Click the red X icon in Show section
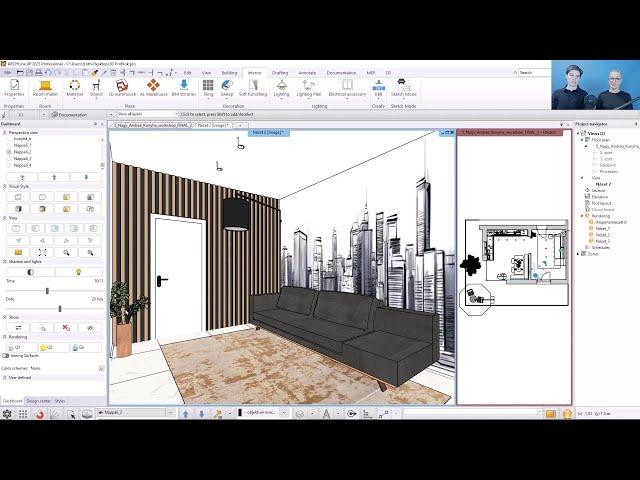Image resolution: width=640 pixels, height=480 pixels. point(66,328)
